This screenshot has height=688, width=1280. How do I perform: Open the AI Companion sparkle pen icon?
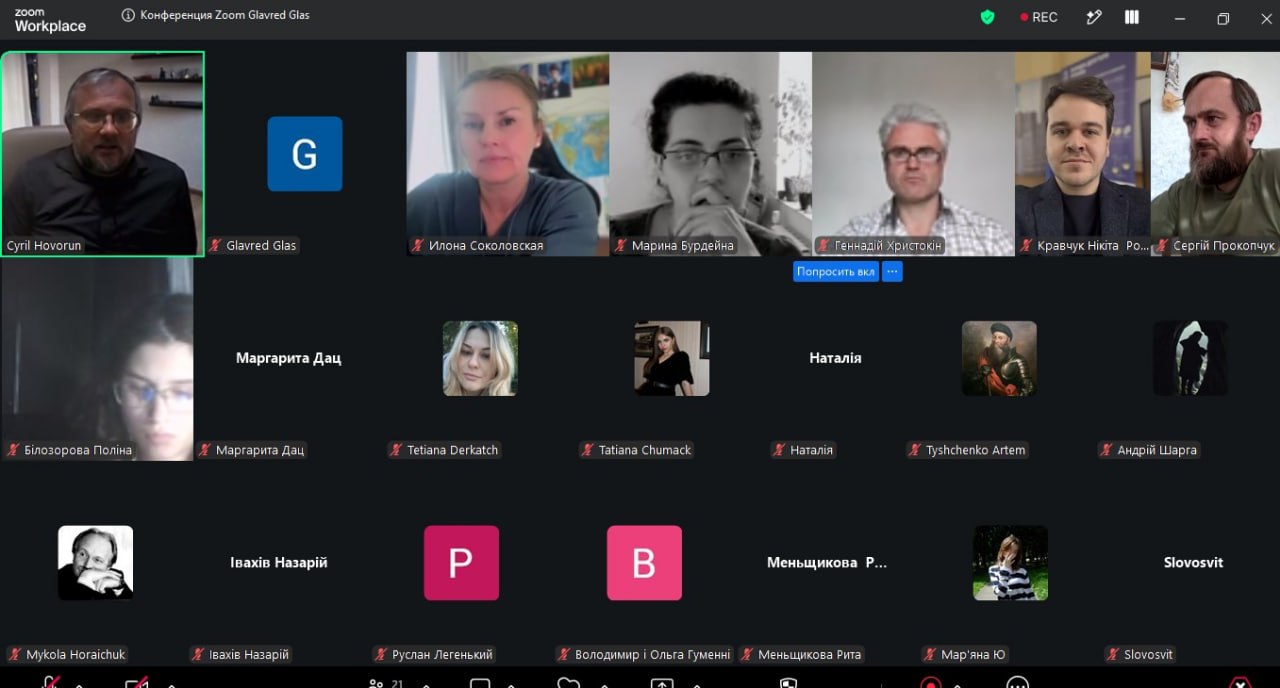(1094, 17)
